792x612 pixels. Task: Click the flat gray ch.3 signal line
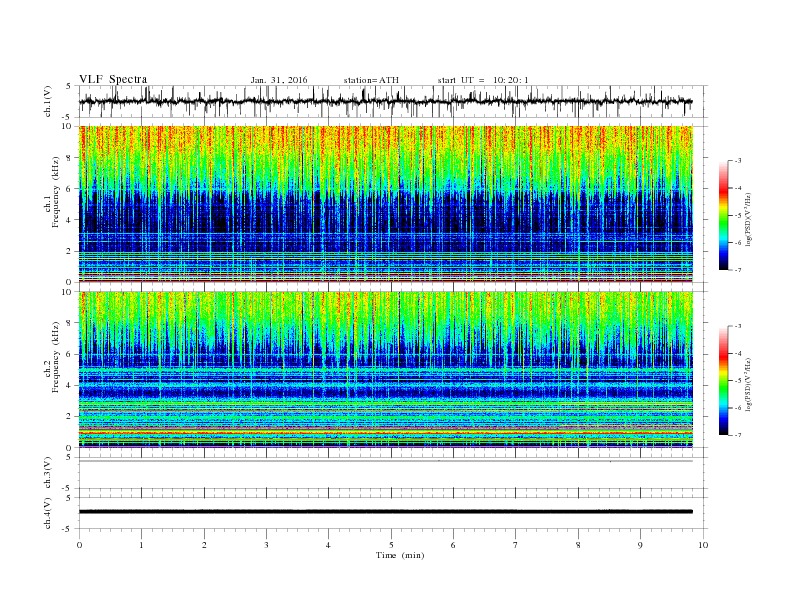tap(386, 461)
